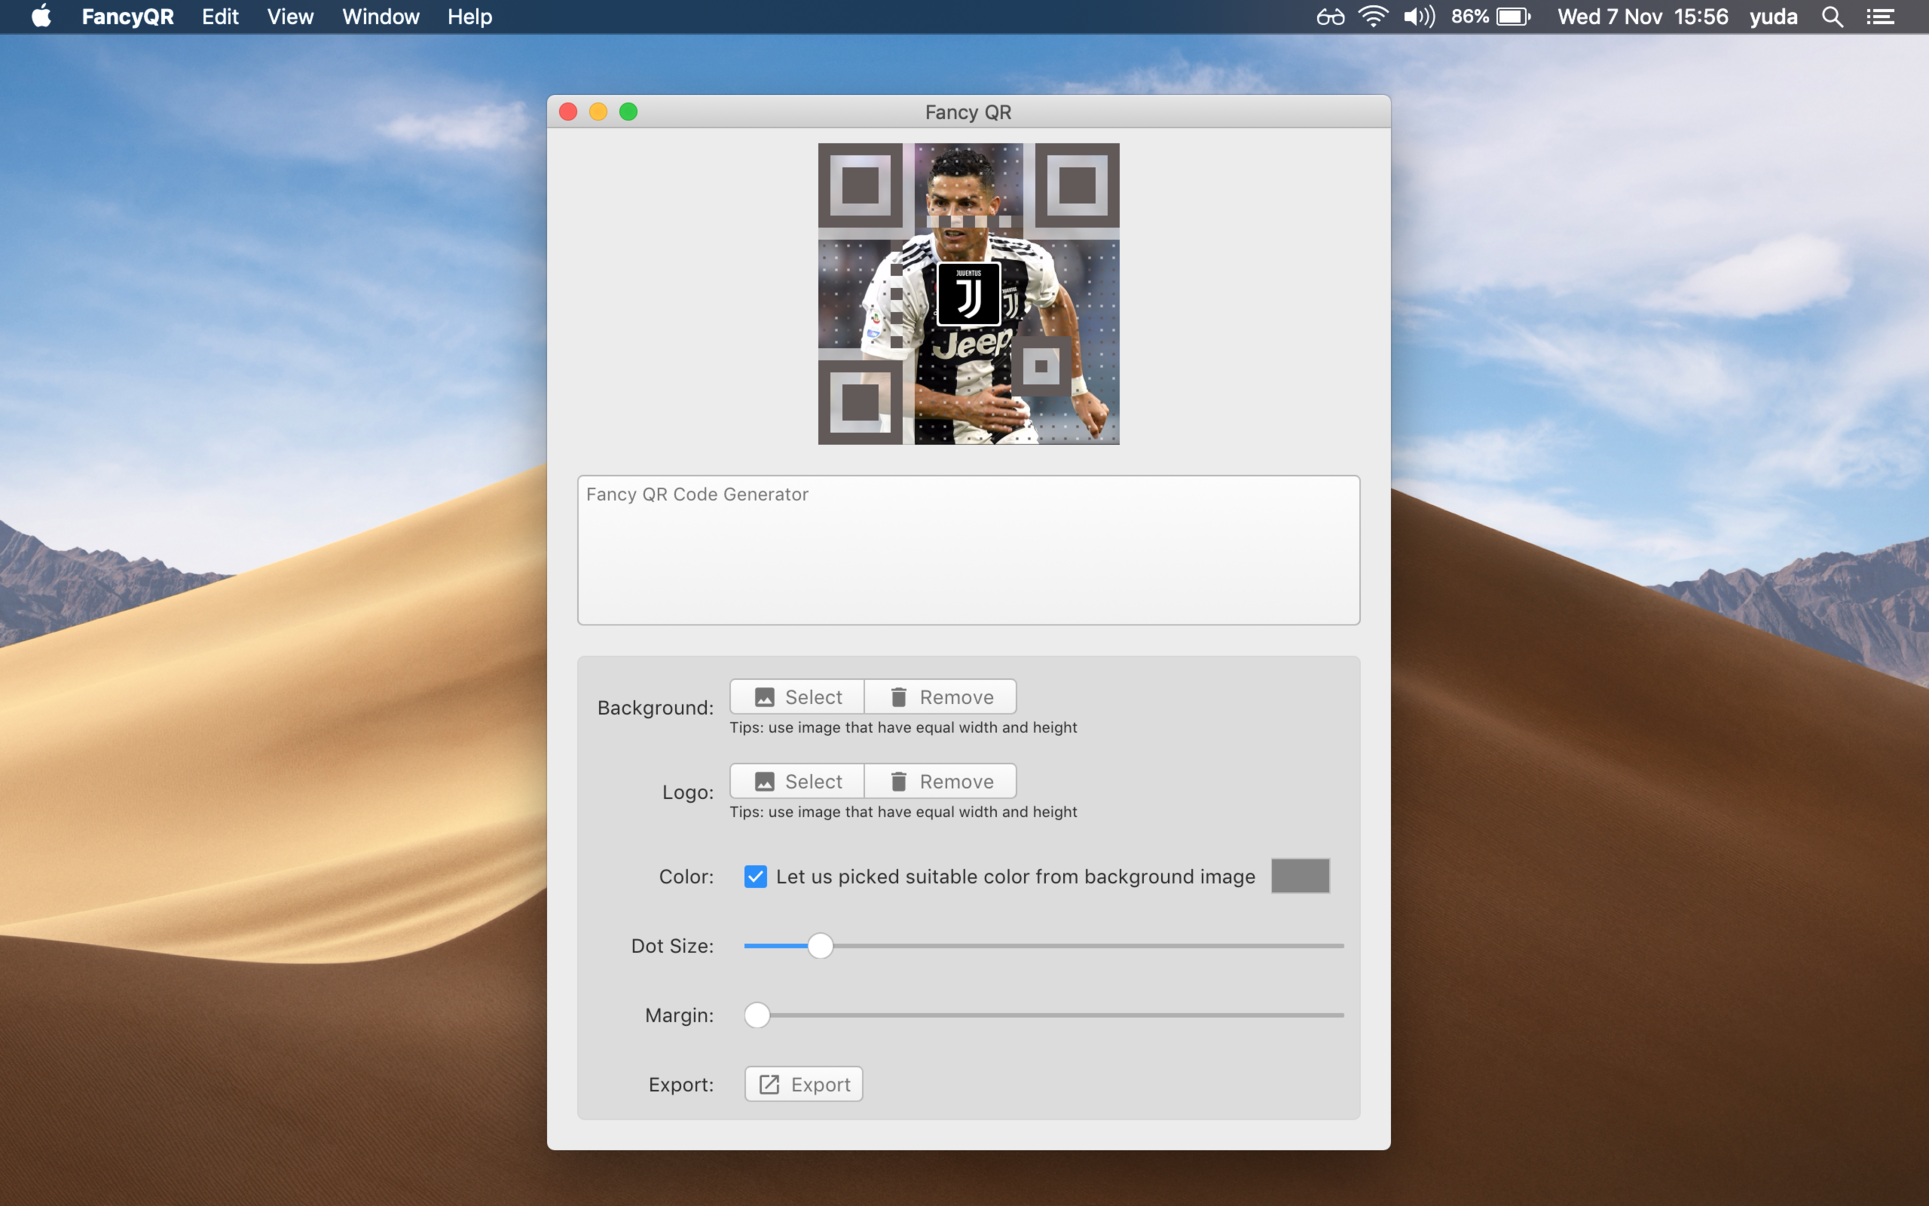
Task: Uncheck the suitable color from background image option
Action: click(x=755, y=876)
